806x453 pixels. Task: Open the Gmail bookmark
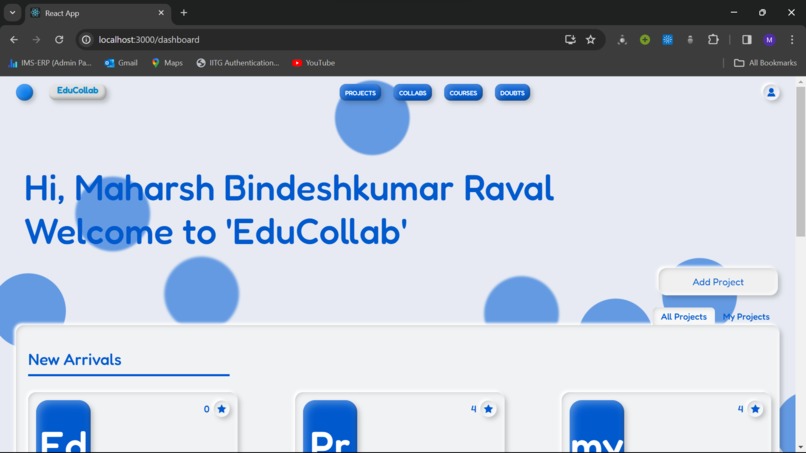121,63
